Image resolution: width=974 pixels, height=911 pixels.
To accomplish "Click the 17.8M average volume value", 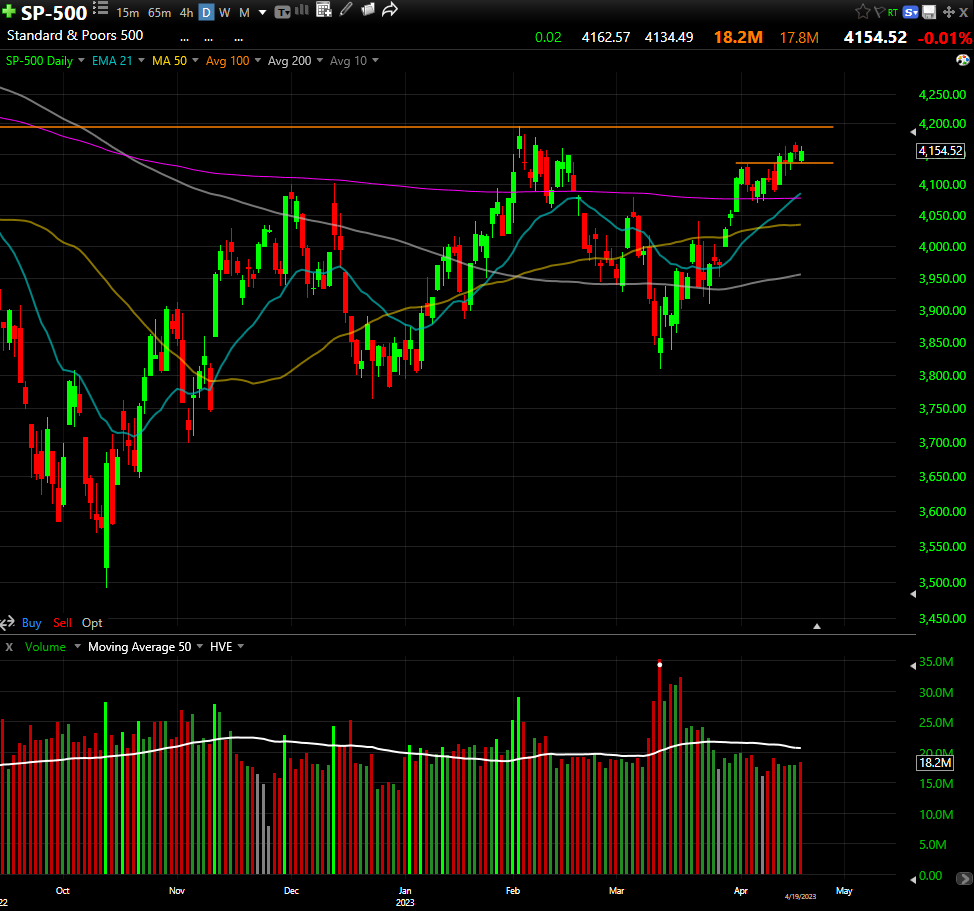I will point(799,38).
